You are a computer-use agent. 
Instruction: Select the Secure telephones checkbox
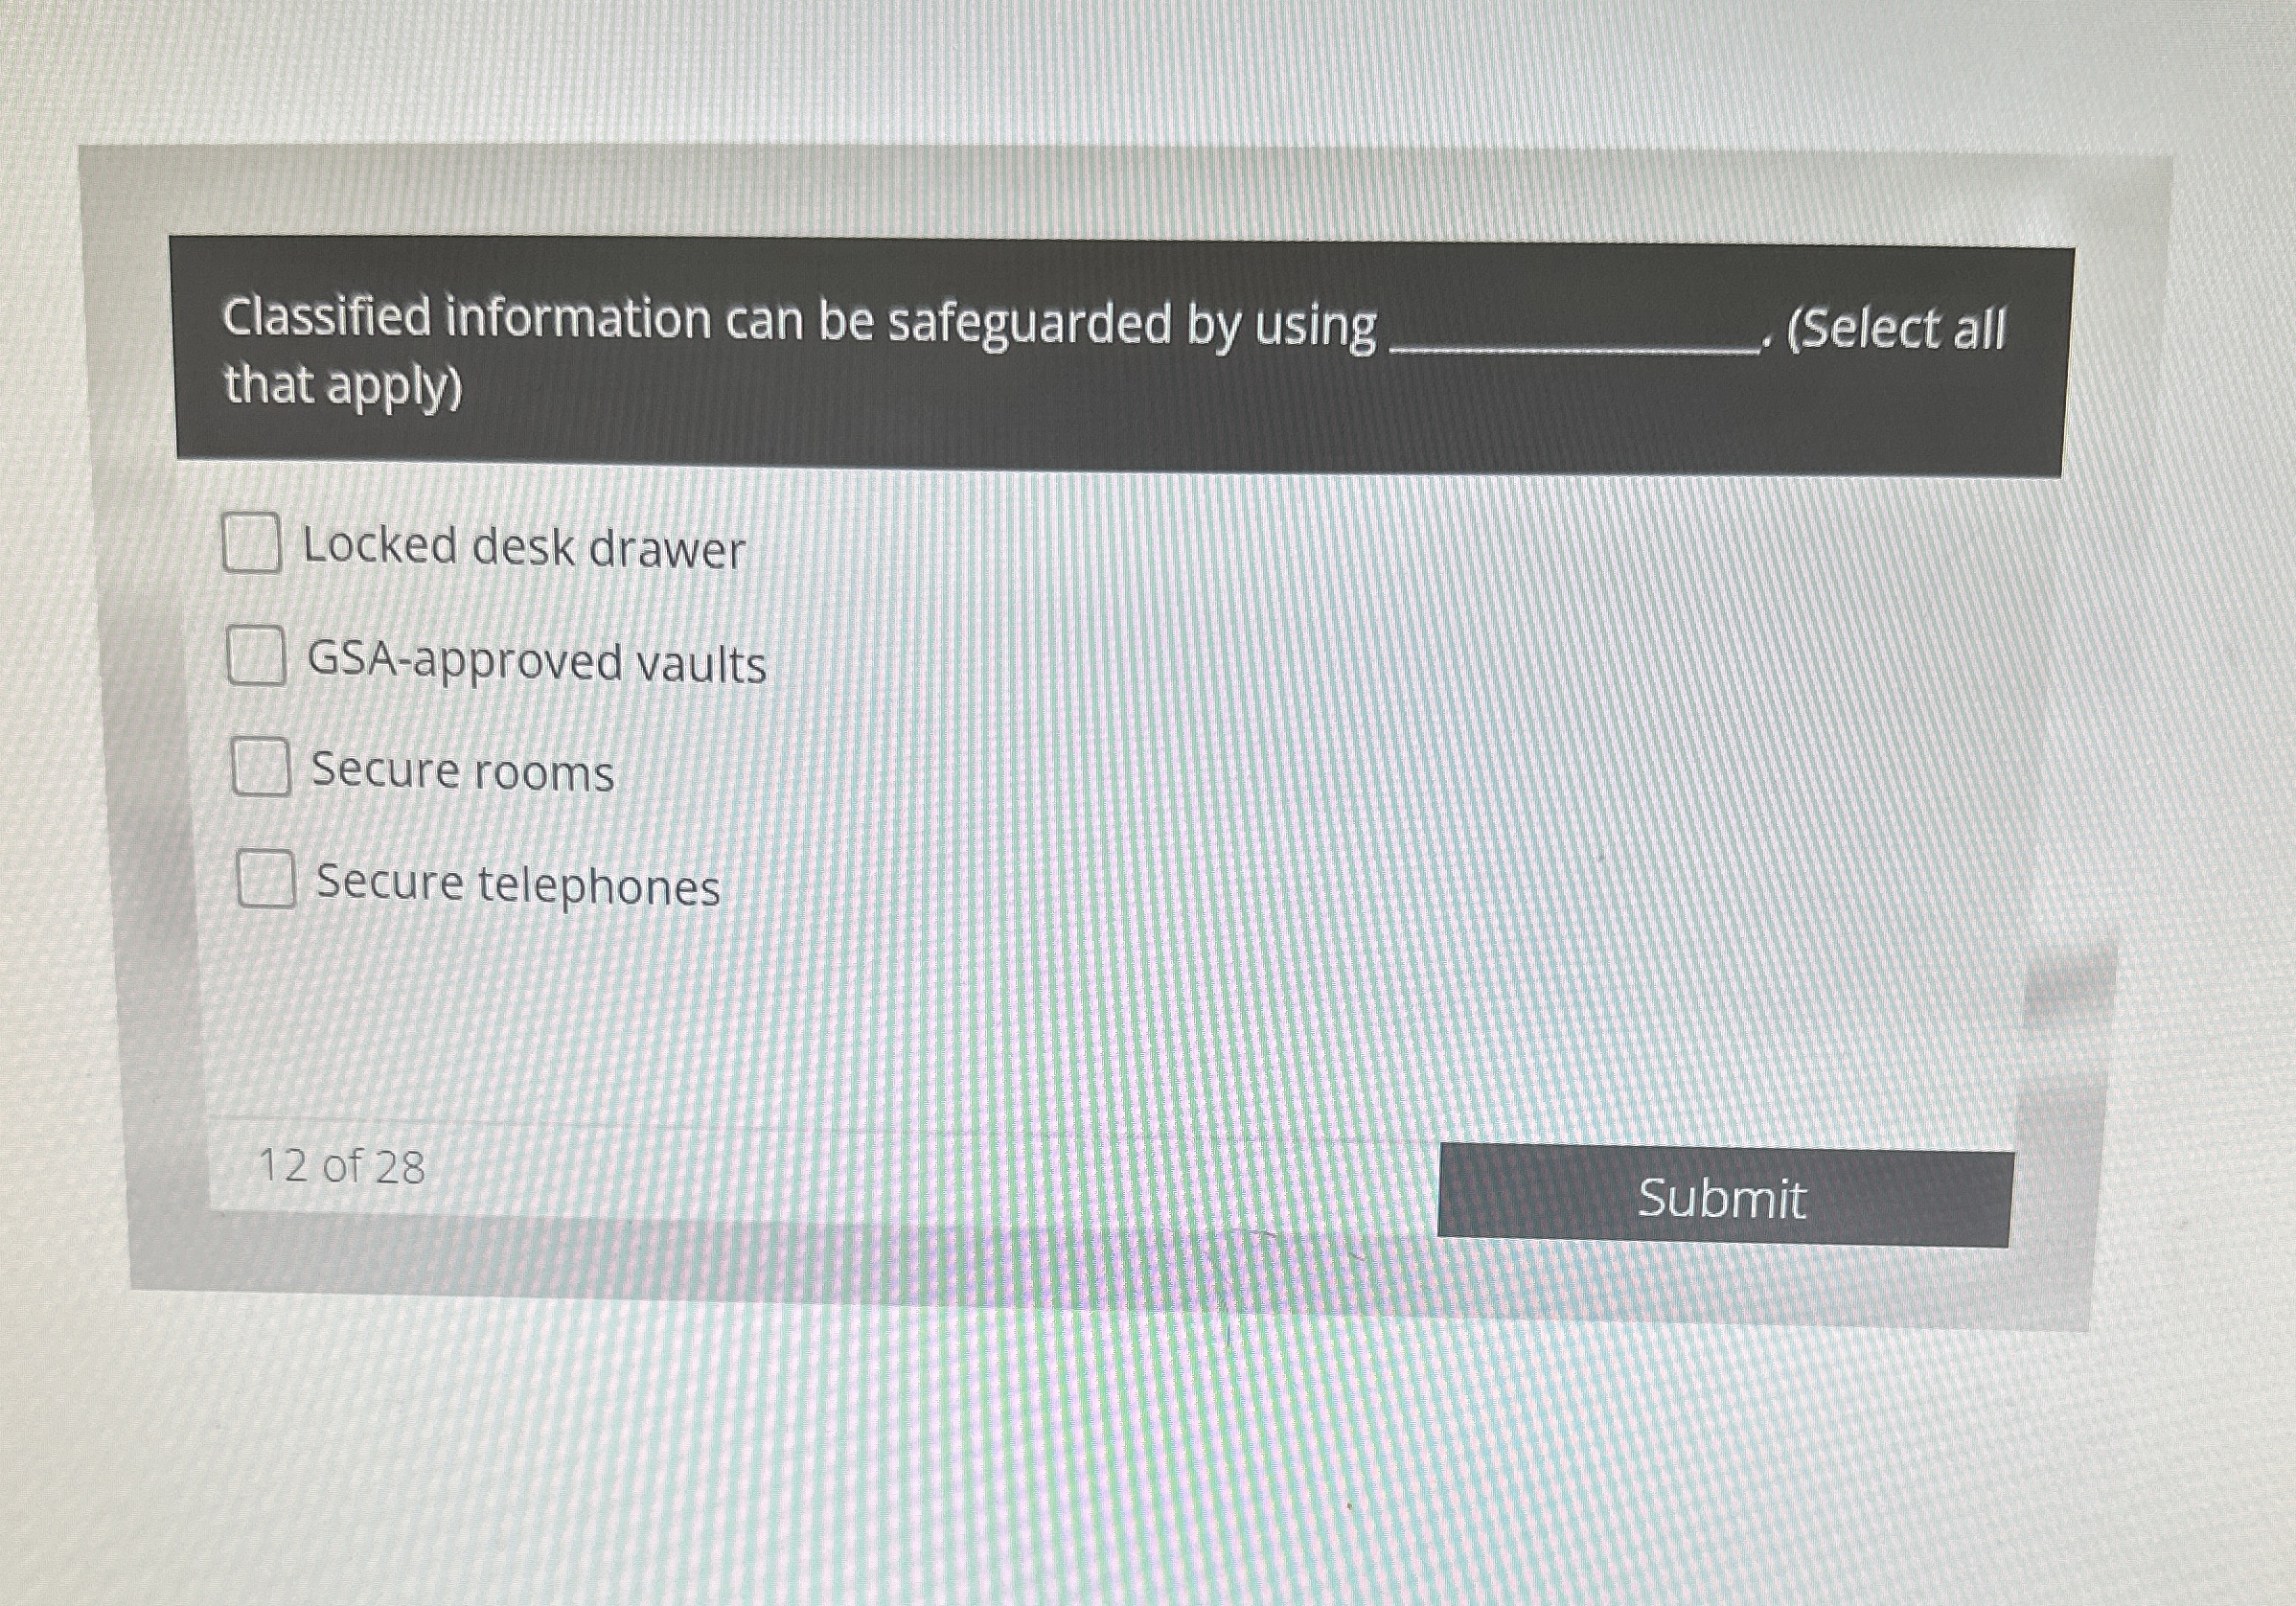[x=266, y=879]
